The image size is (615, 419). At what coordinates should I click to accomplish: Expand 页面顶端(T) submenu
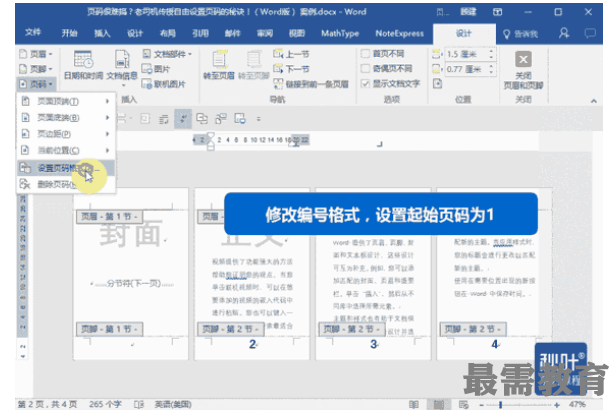[x=66, y=102]
